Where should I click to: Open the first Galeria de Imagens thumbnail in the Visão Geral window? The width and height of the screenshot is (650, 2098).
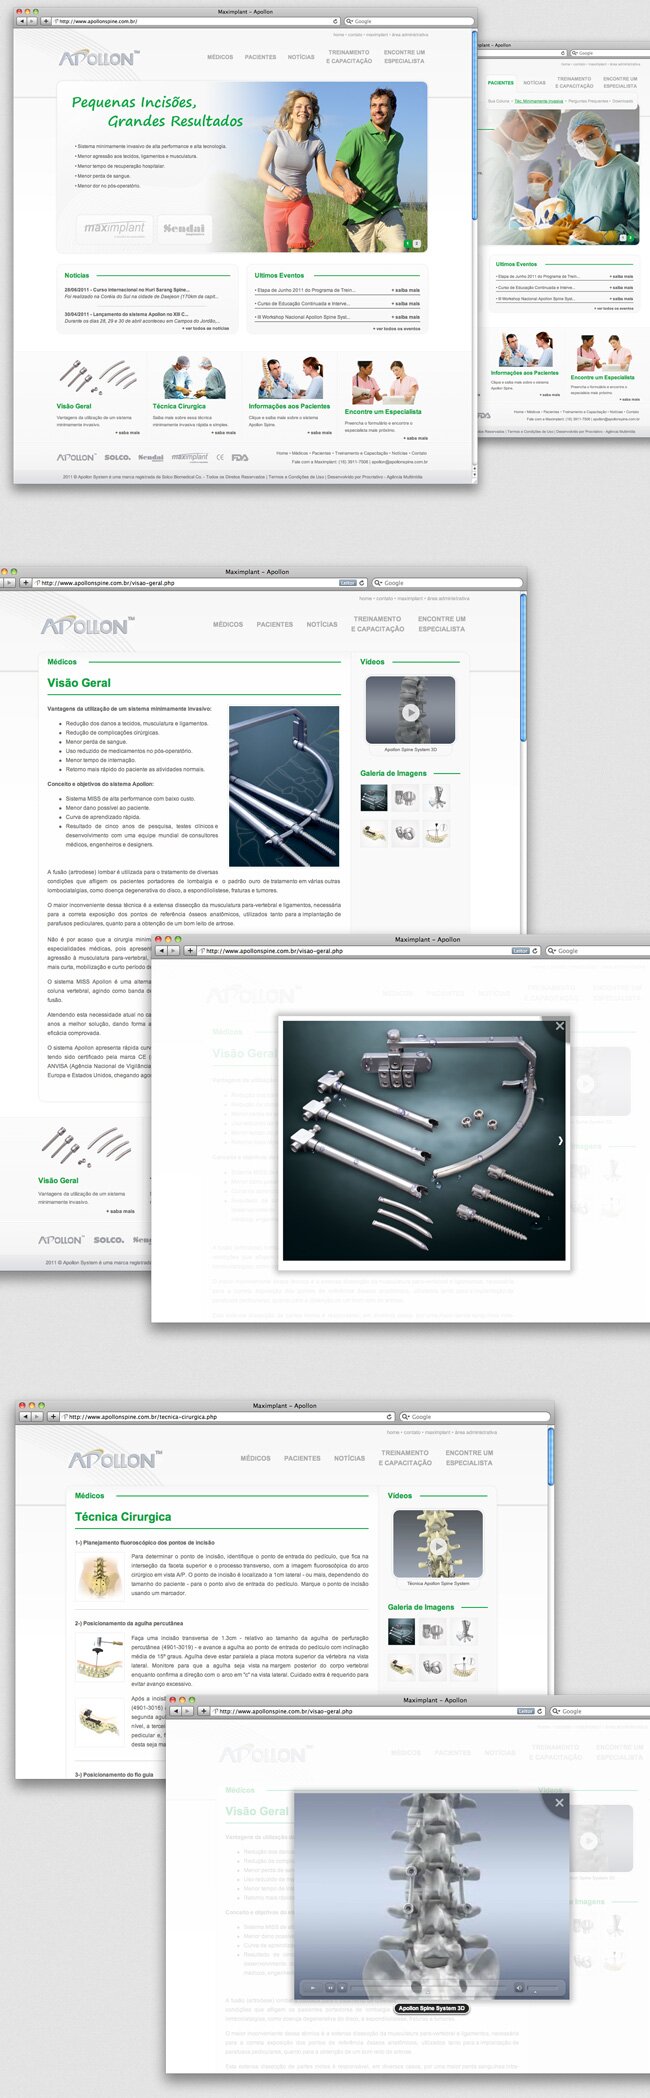(x=374, y=797)
